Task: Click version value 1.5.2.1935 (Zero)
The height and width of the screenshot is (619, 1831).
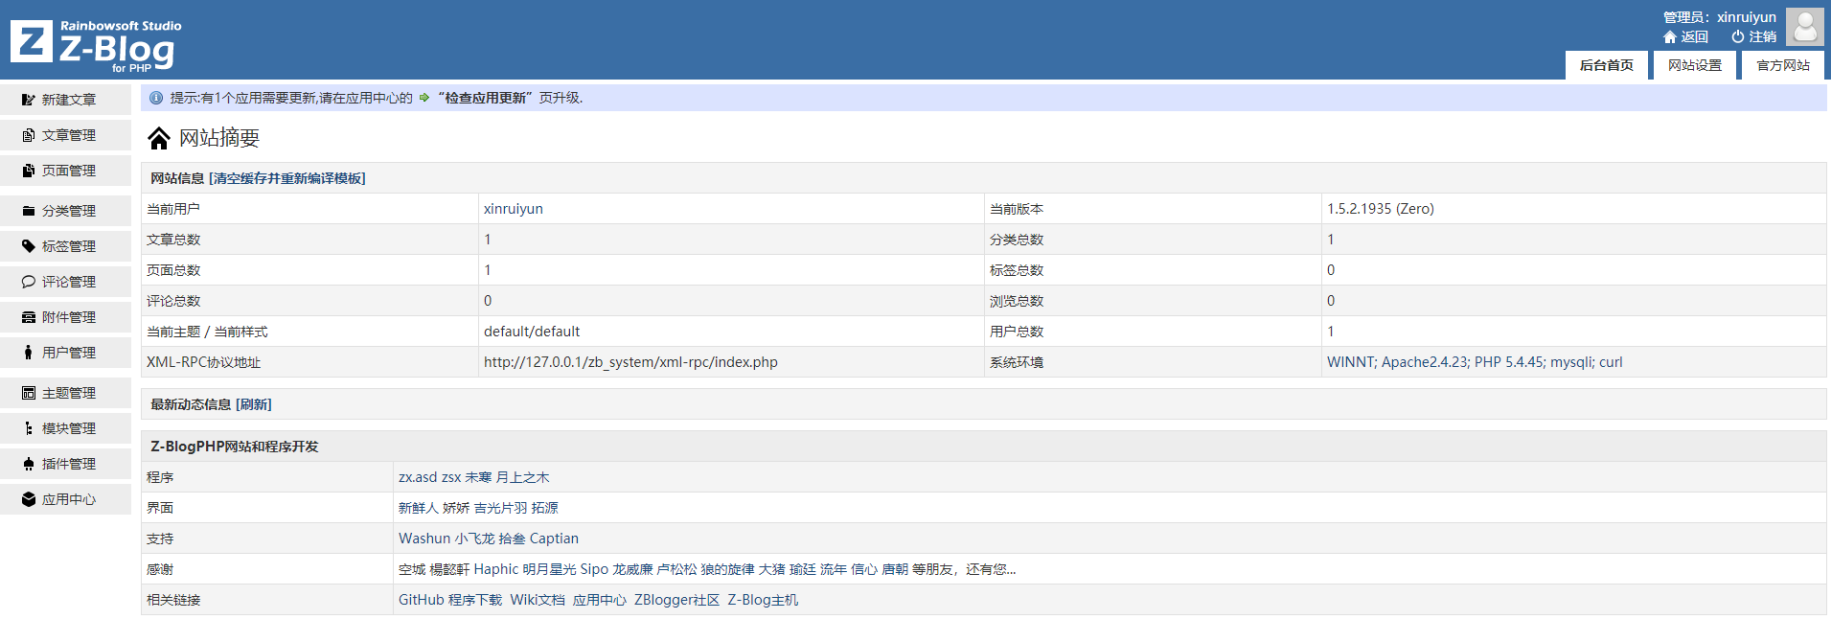Action: [1380, 209]
